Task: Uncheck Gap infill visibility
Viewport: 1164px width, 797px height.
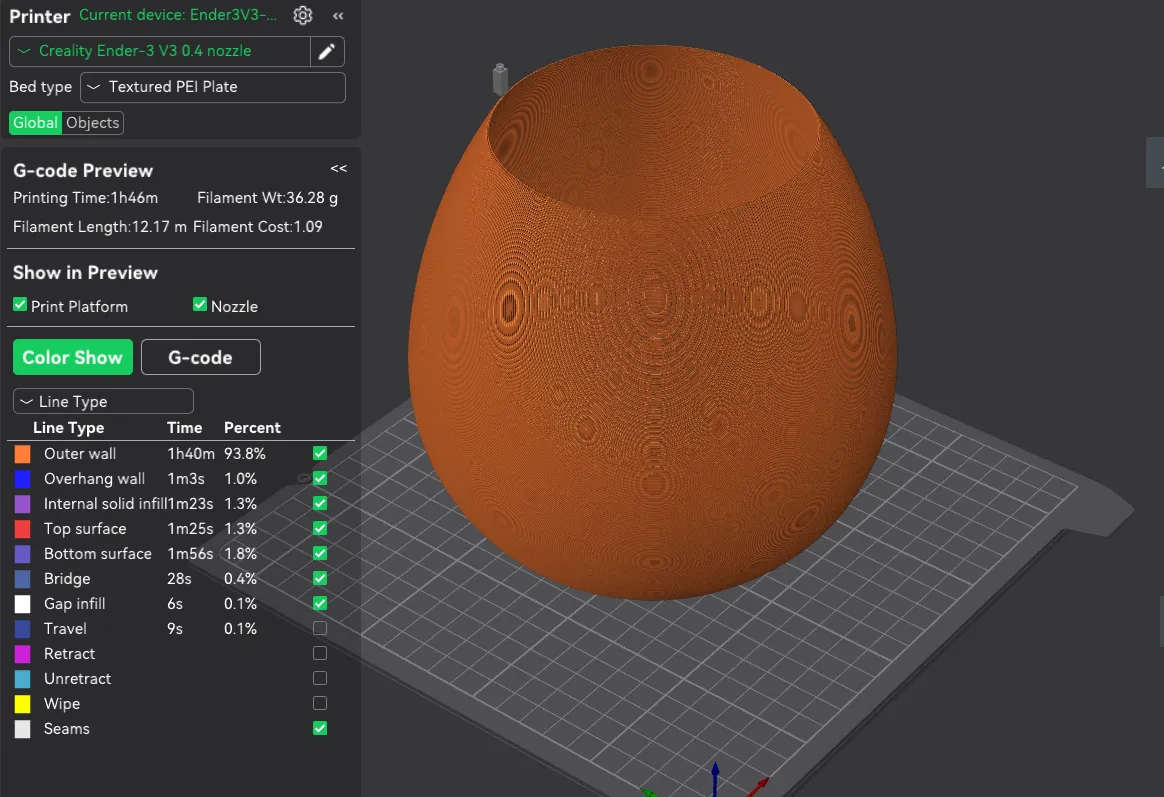Action: pos(320,603)
